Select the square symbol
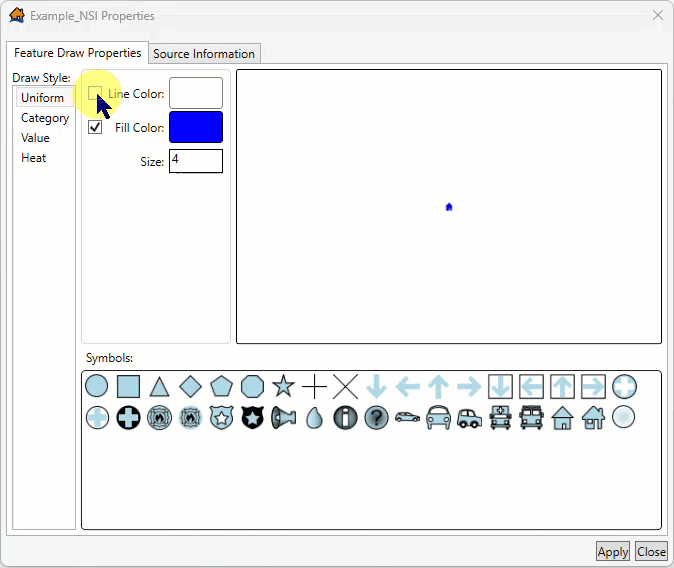Image resolution: width=674 pixels, height=568 pixels. tap(128, 386)
